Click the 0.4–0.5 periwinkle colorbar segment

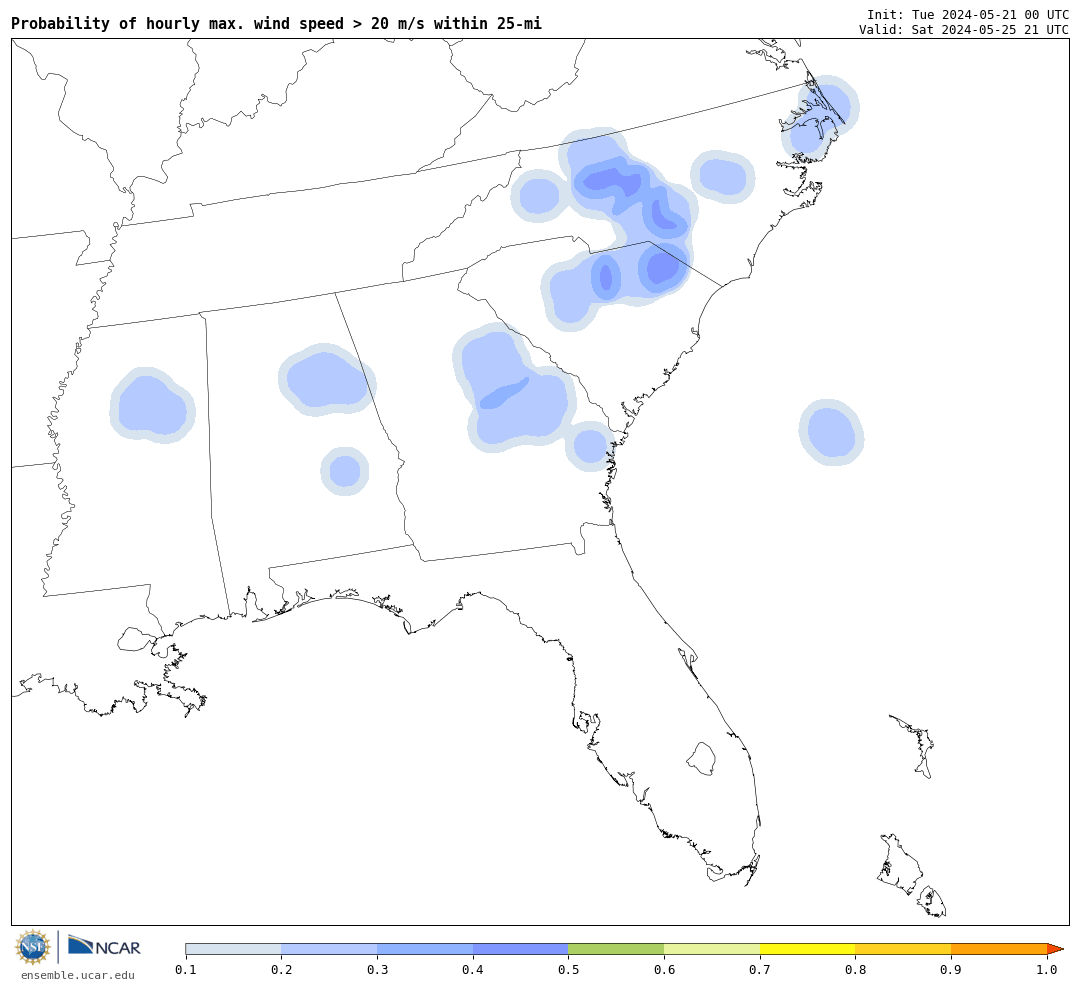[x=521, y=949]
